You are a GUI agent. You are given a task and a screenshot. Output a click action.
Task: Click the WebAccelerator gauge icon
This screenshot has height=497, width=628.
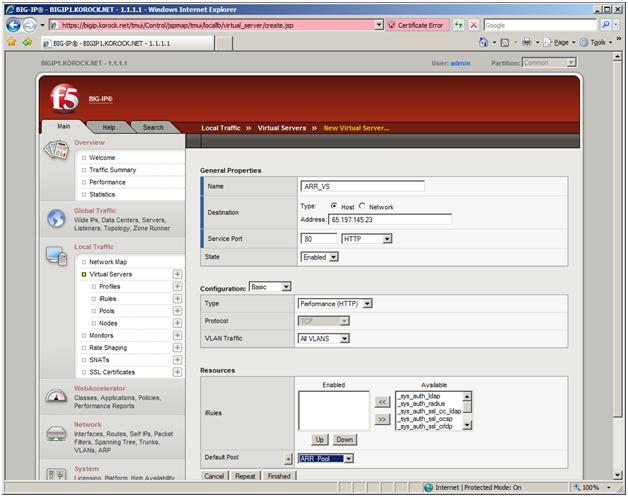click(x=56, y=396)
